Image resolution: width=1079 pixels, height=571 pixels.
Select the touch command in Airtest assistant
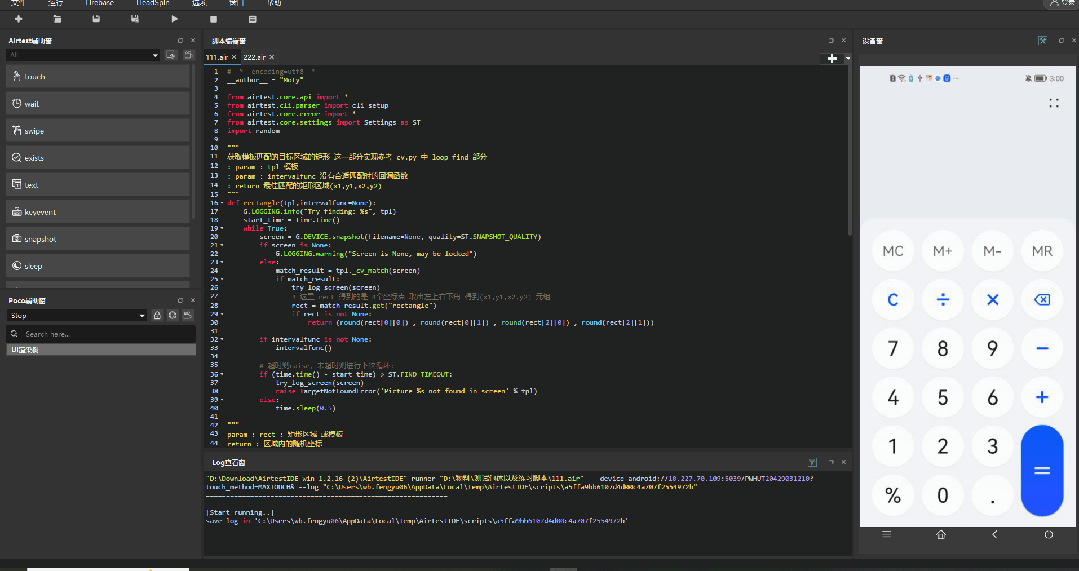coord(98,76)
